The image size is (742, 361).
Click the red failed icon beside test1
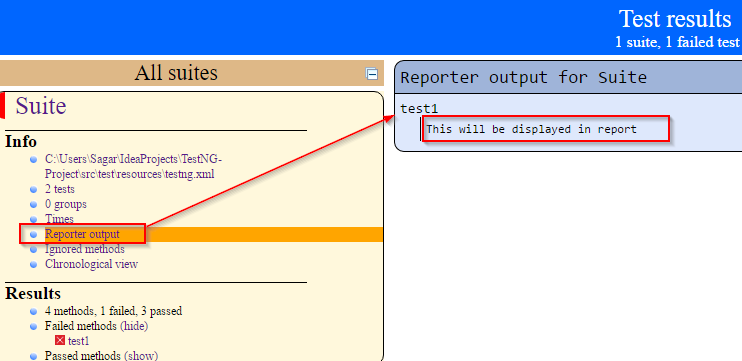pos(60,340)
